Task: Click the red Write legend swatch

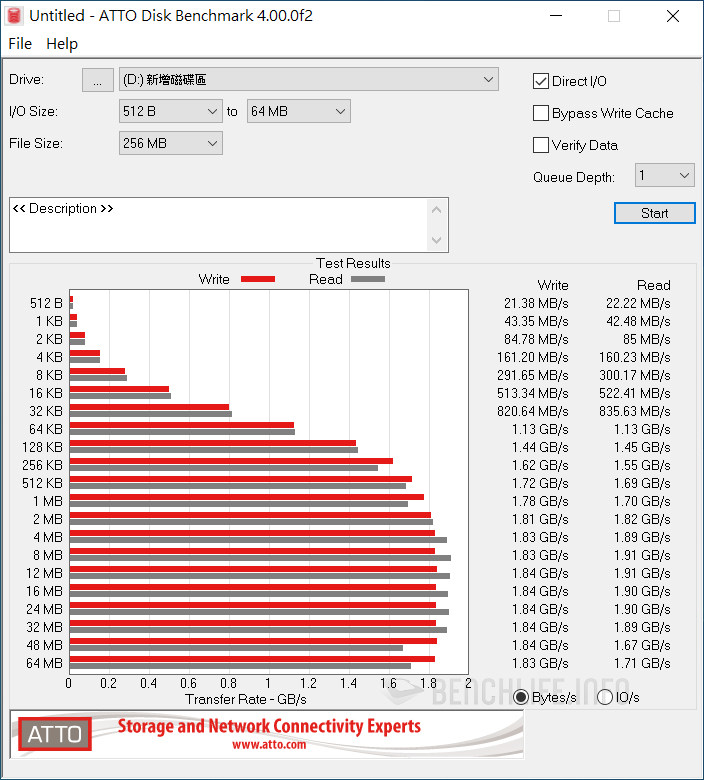Action: coord(258,279)
